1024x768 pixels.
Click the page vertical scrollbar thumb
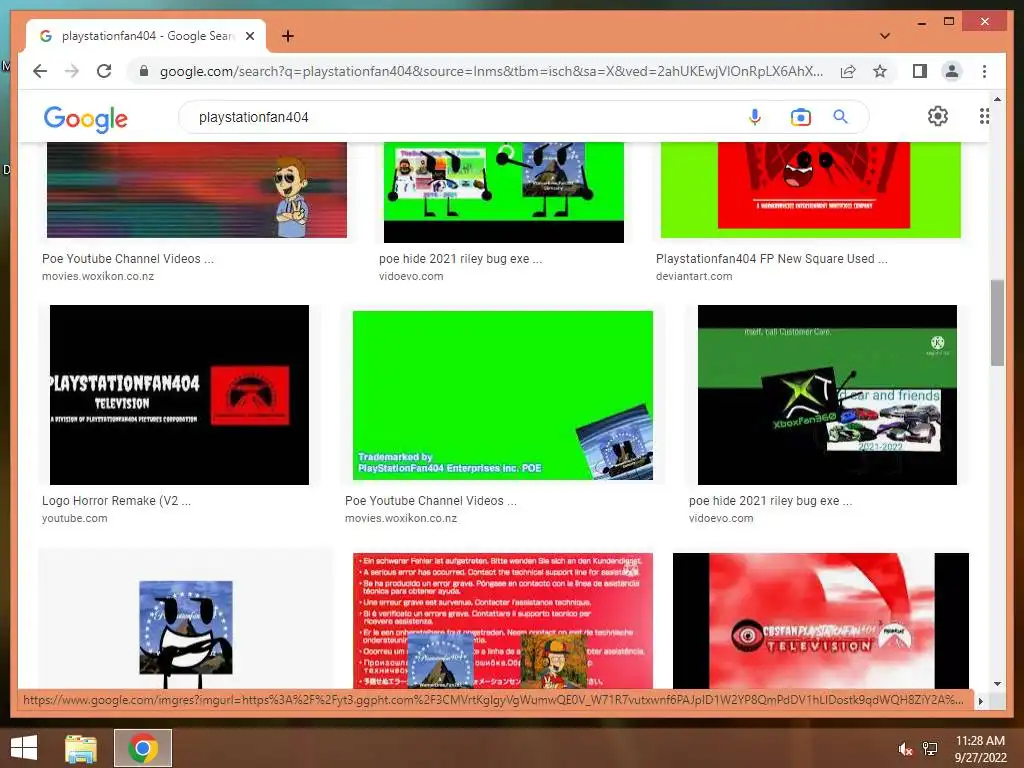[997, 323]
